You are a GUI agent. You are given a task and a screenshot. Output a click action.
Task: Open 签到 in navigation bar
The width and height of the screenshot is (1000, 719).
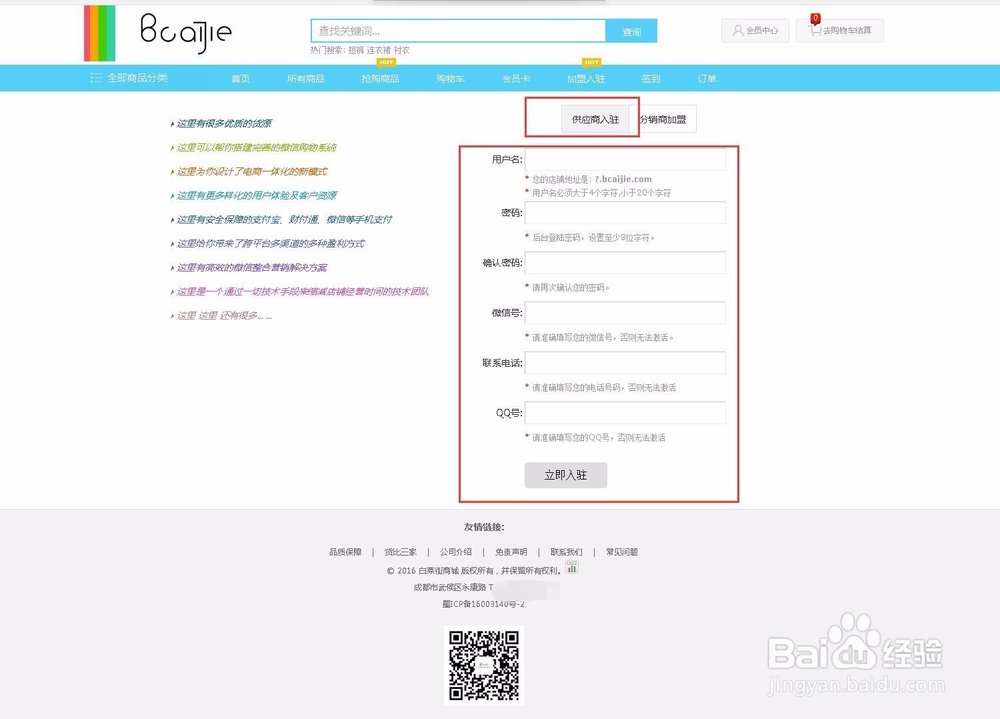click(651, 78)
